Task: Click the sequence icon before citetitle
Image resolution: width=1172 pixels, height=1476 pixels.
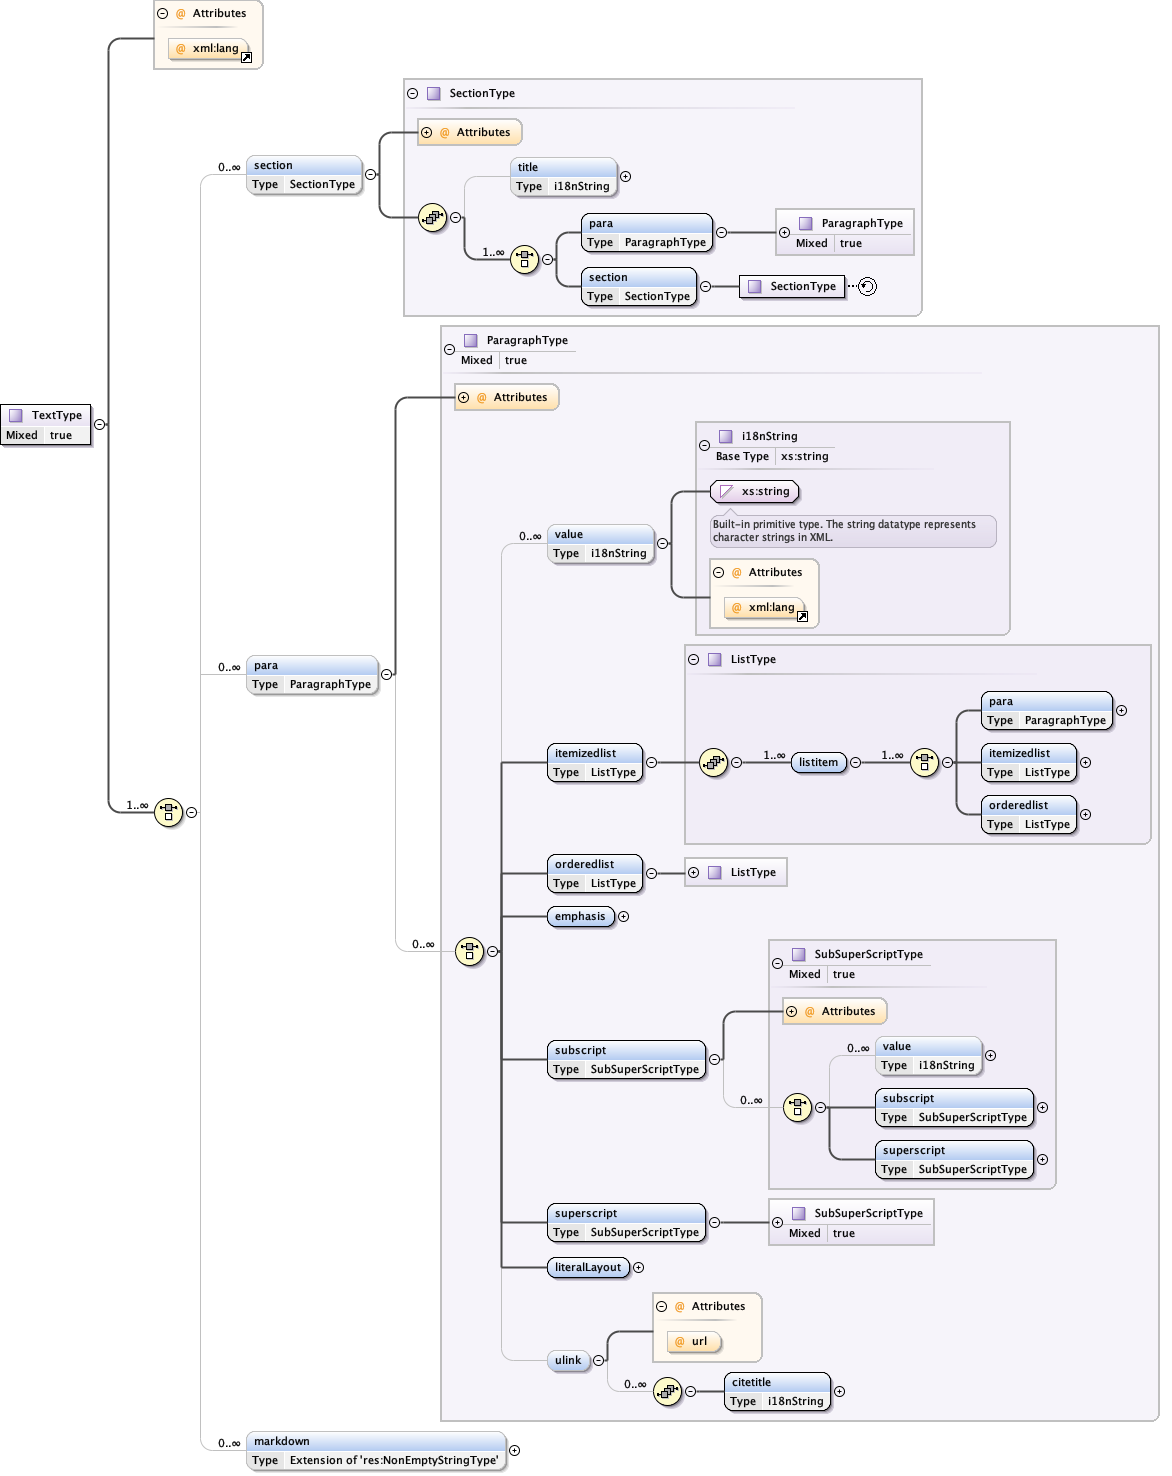Action: click(667, 1391)
